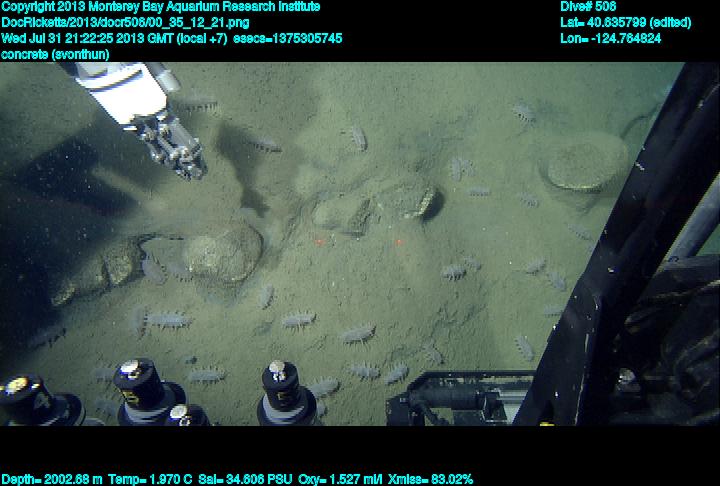Click the Dive# 506 label
The height and width of the screenshot is (486, 720).
click(x=588, y=7)
